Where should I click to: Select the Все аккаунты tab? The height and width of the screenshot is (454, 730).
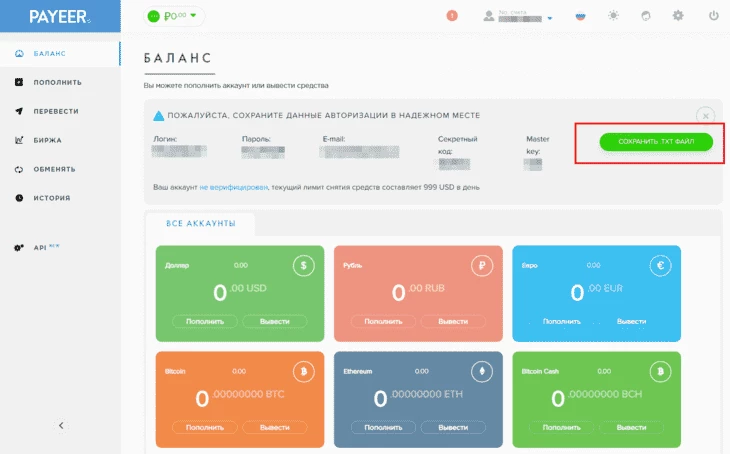(x=200, y=223)
